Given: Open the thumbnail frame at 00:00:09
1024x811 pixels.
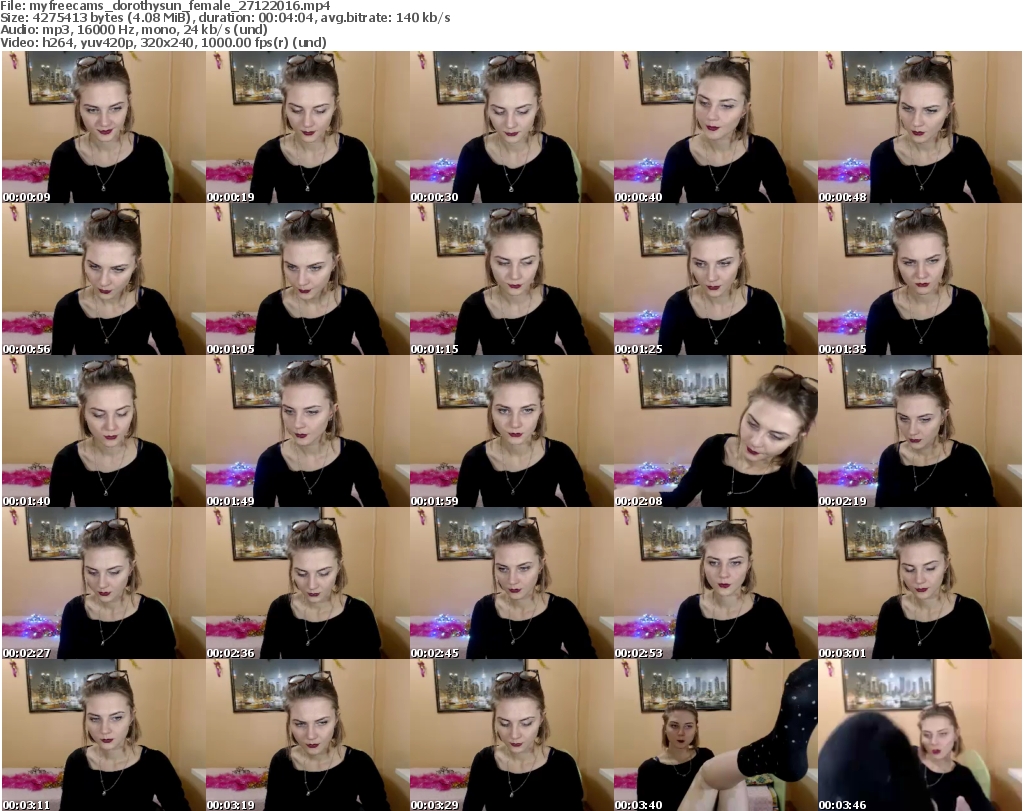Looking at the screenshot, I should tap(104, 127).
